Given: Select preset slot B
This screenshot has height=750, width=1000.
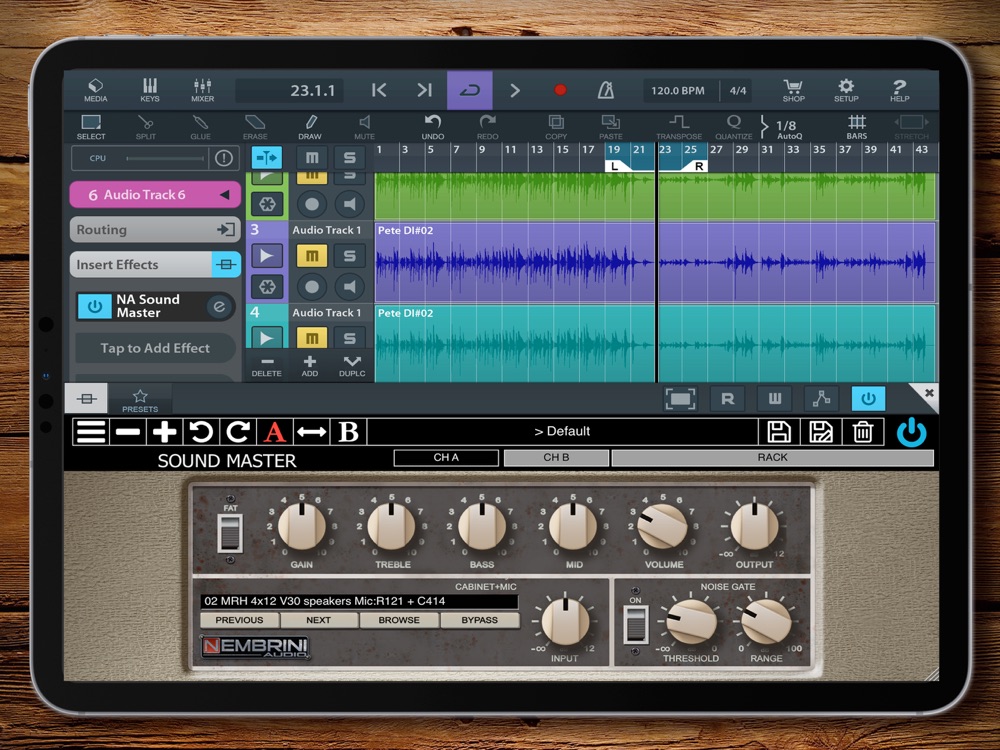Looking at the screenshot, I should [348, 432].
